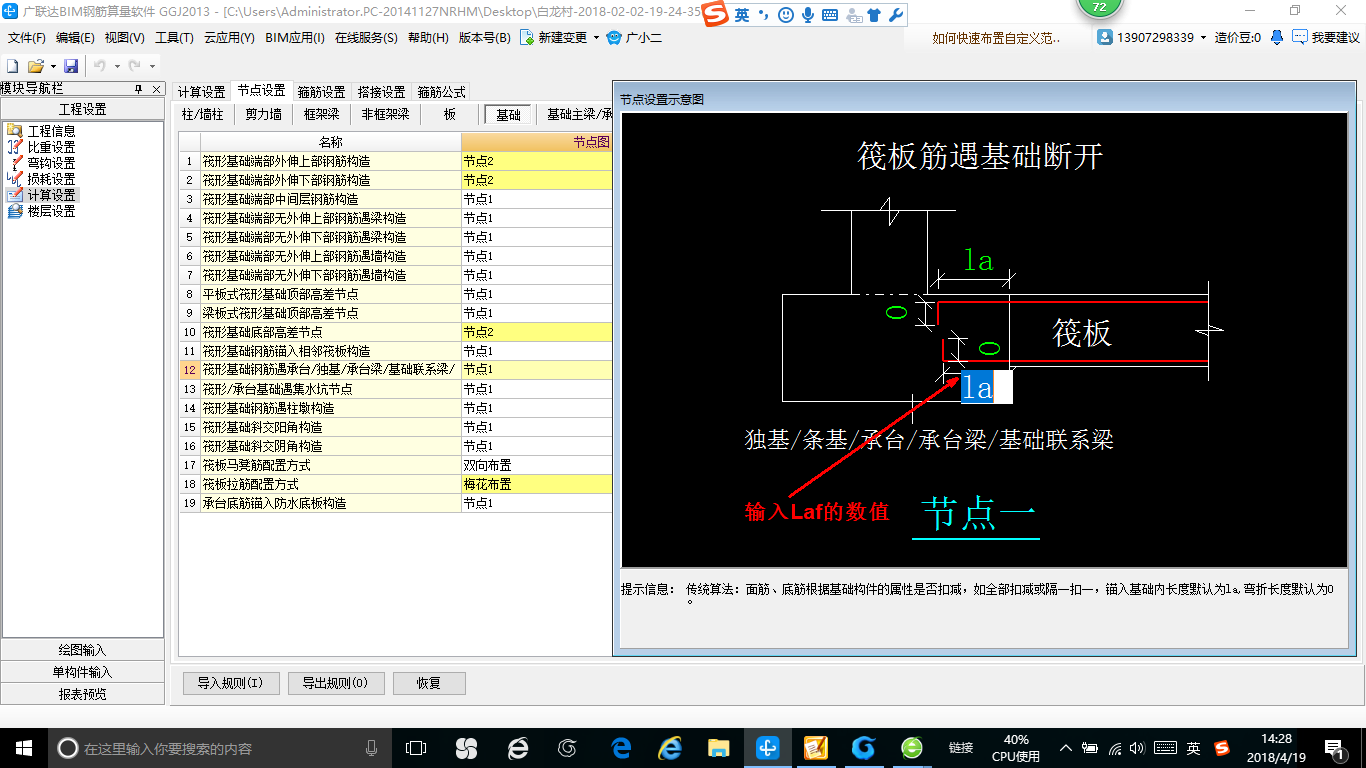Close the 模块导航栏 navigation panel
The height and width of the screenshot is (768, 1366).
156,89
